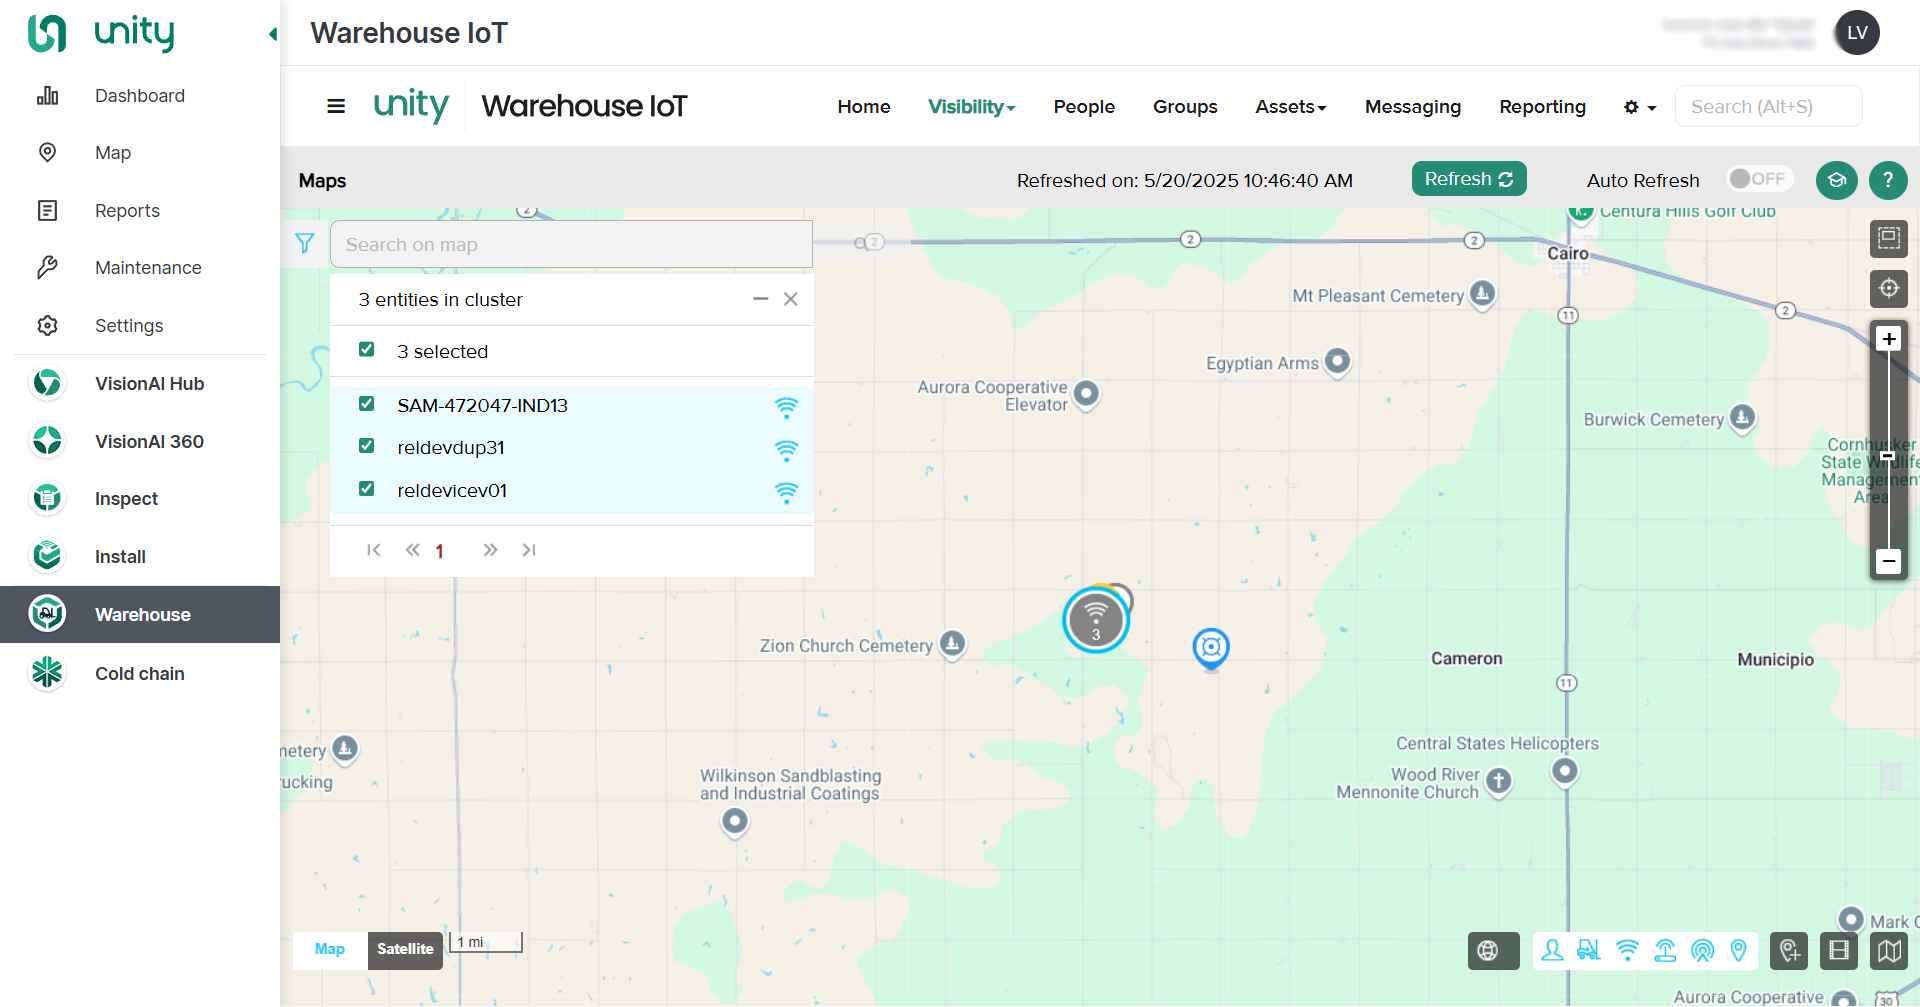Image resolution: width=1920 pixels, height=1007 pixels.
Task: Open the film strip playback icon
Action: click(x=1839, y=951)
